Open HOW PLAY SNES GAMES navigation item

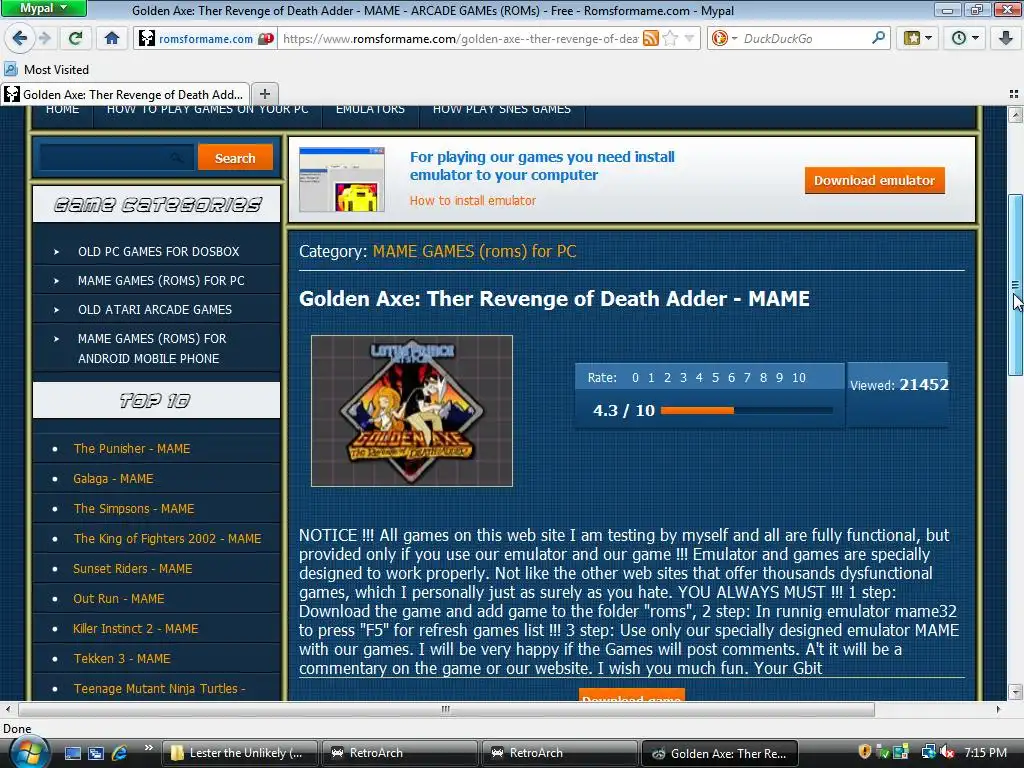(502, 109)
